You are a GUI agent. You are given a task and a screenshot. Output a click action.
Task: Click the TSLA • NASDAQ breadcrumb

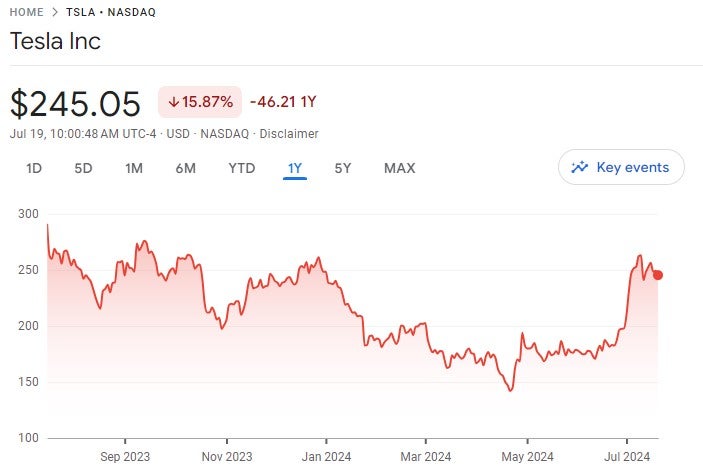(x=111, y=13)
